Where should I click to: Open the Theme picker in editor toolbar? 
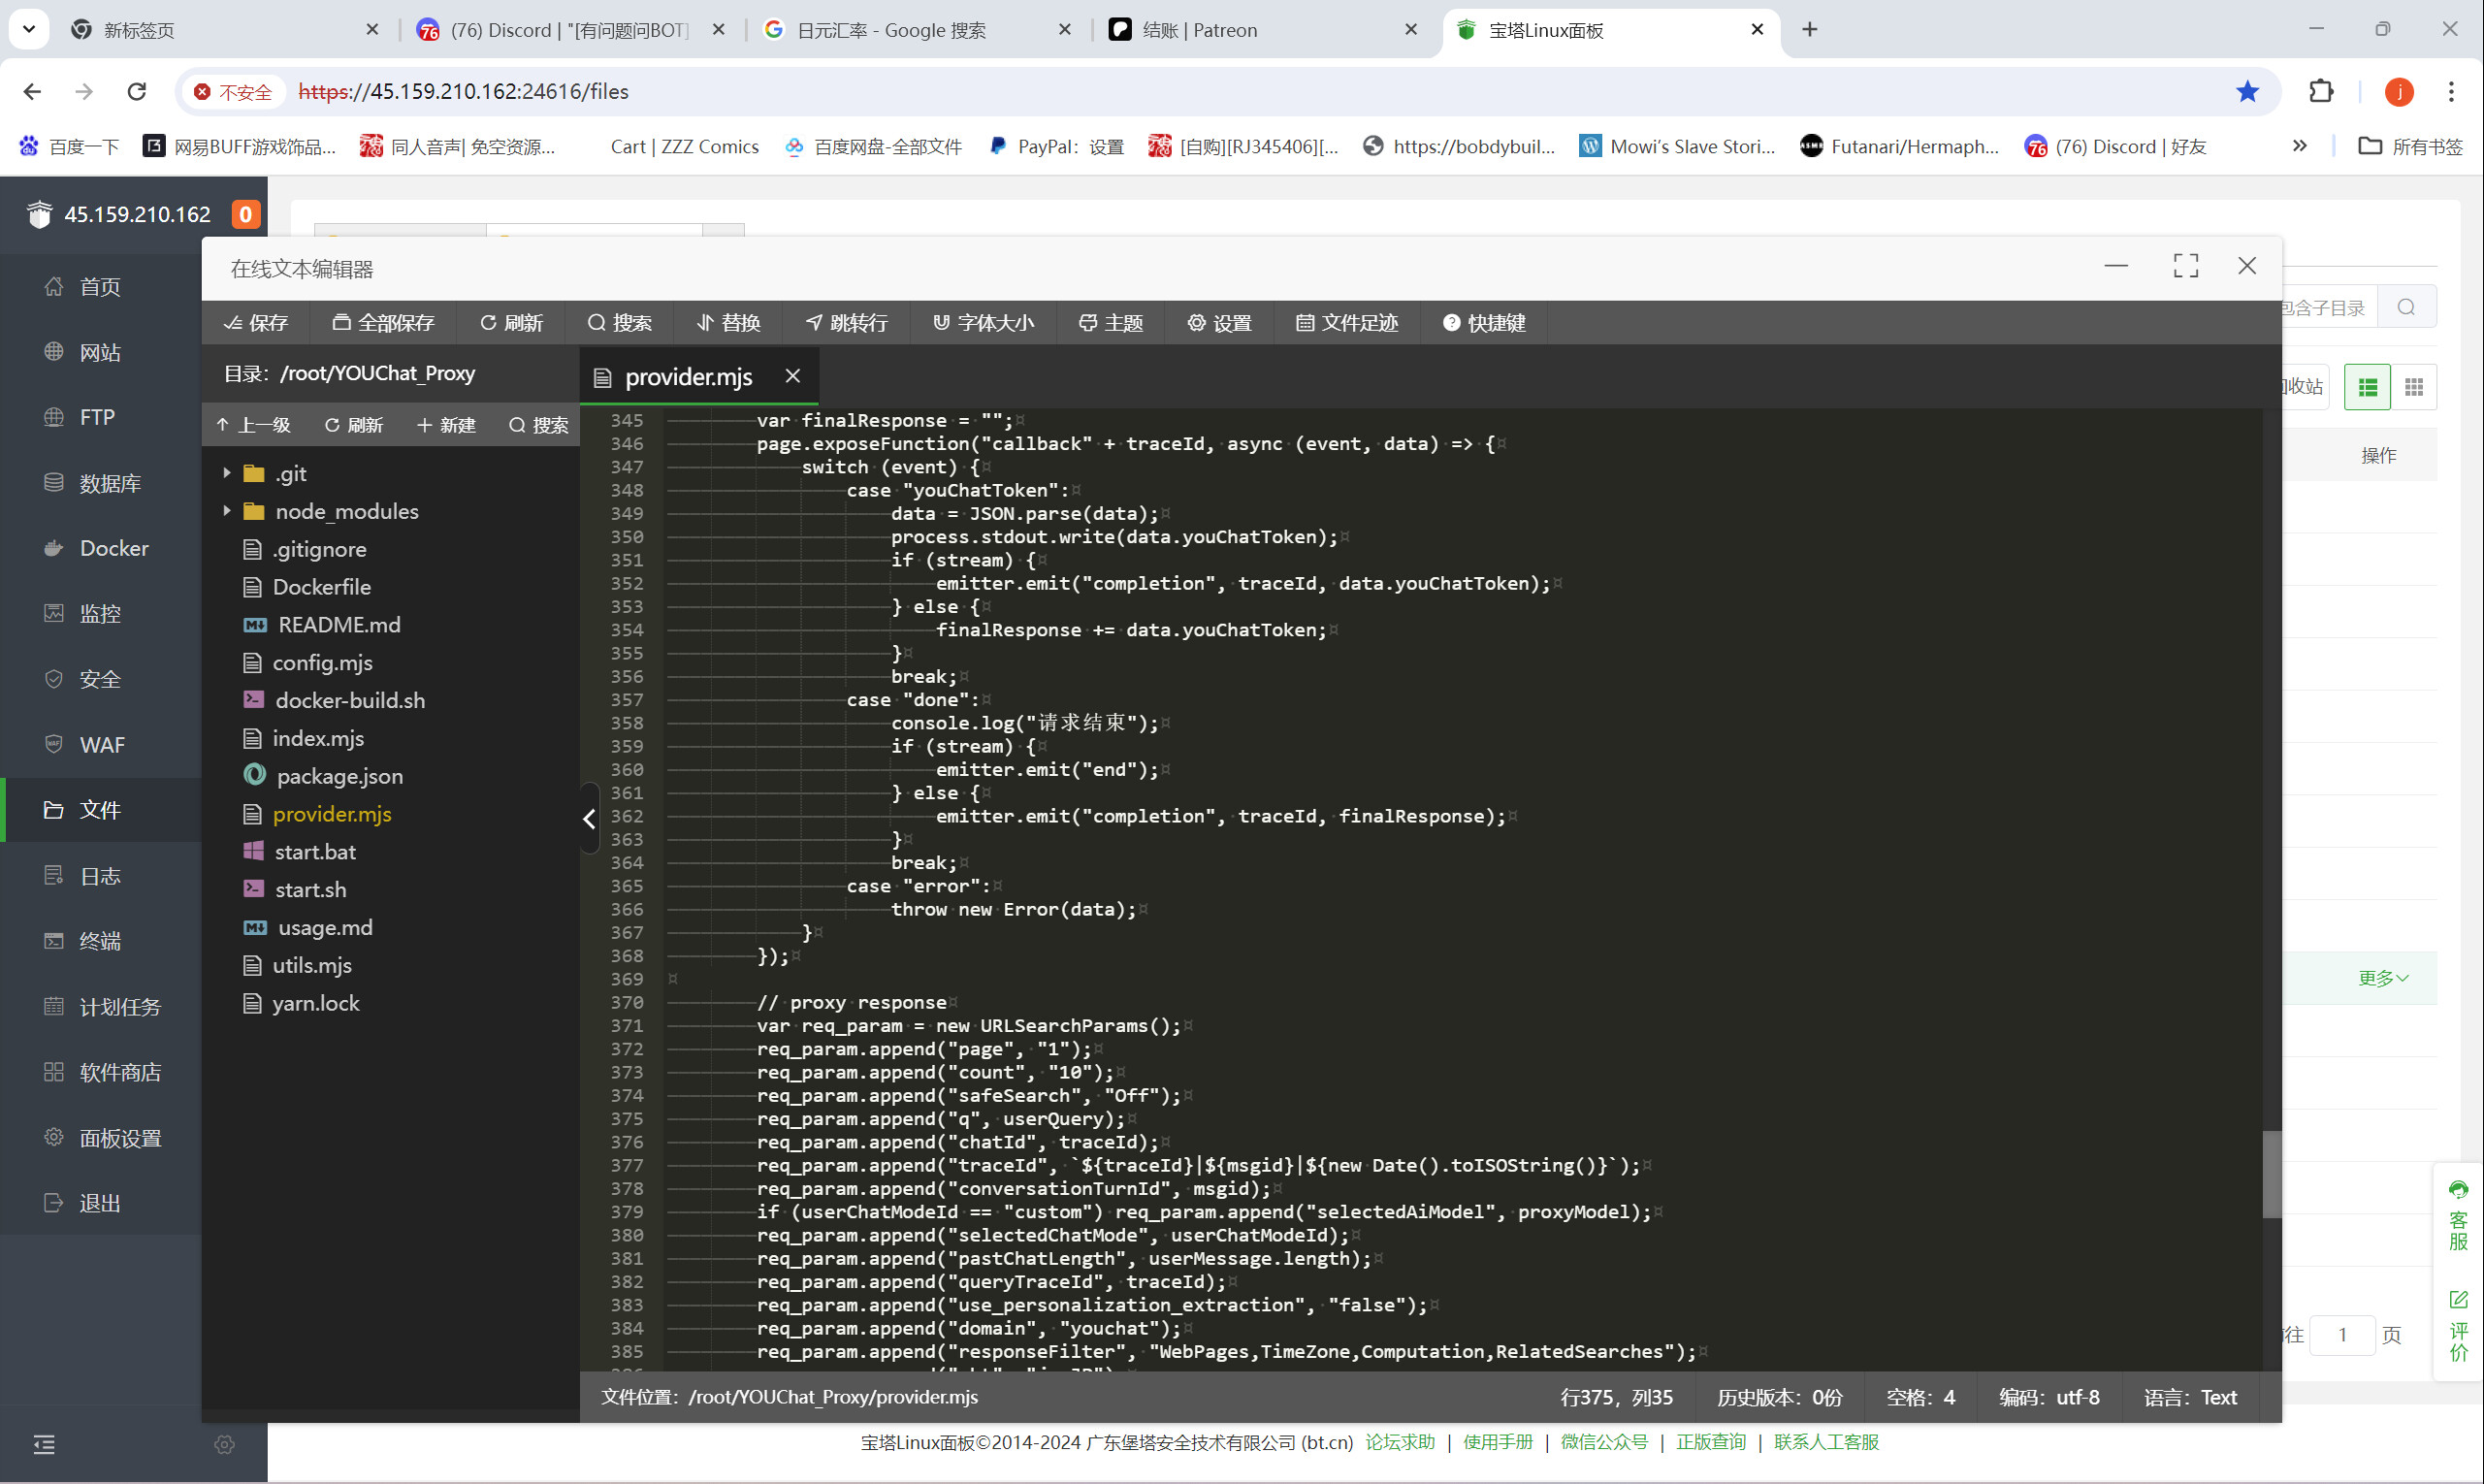[1110, 323]
